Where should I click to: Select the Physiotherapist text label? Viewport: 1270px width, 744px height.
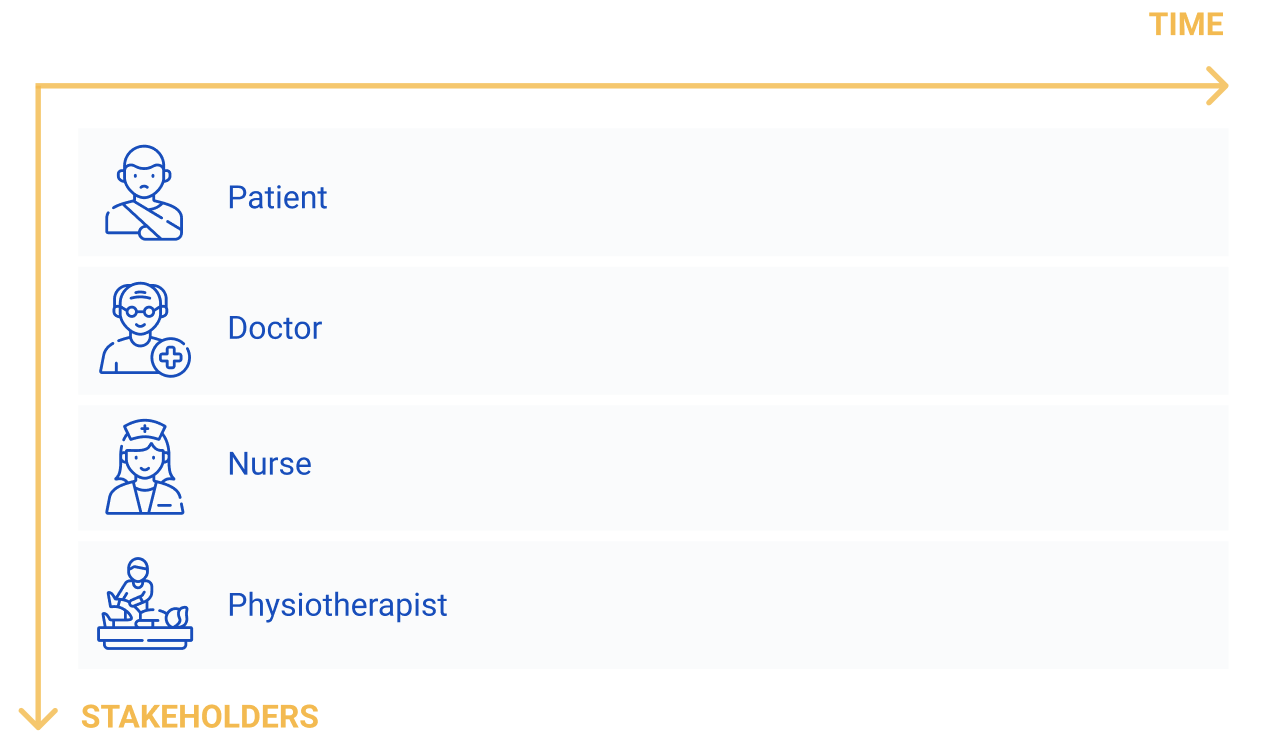pyautogui.click(x=337, y=605)
